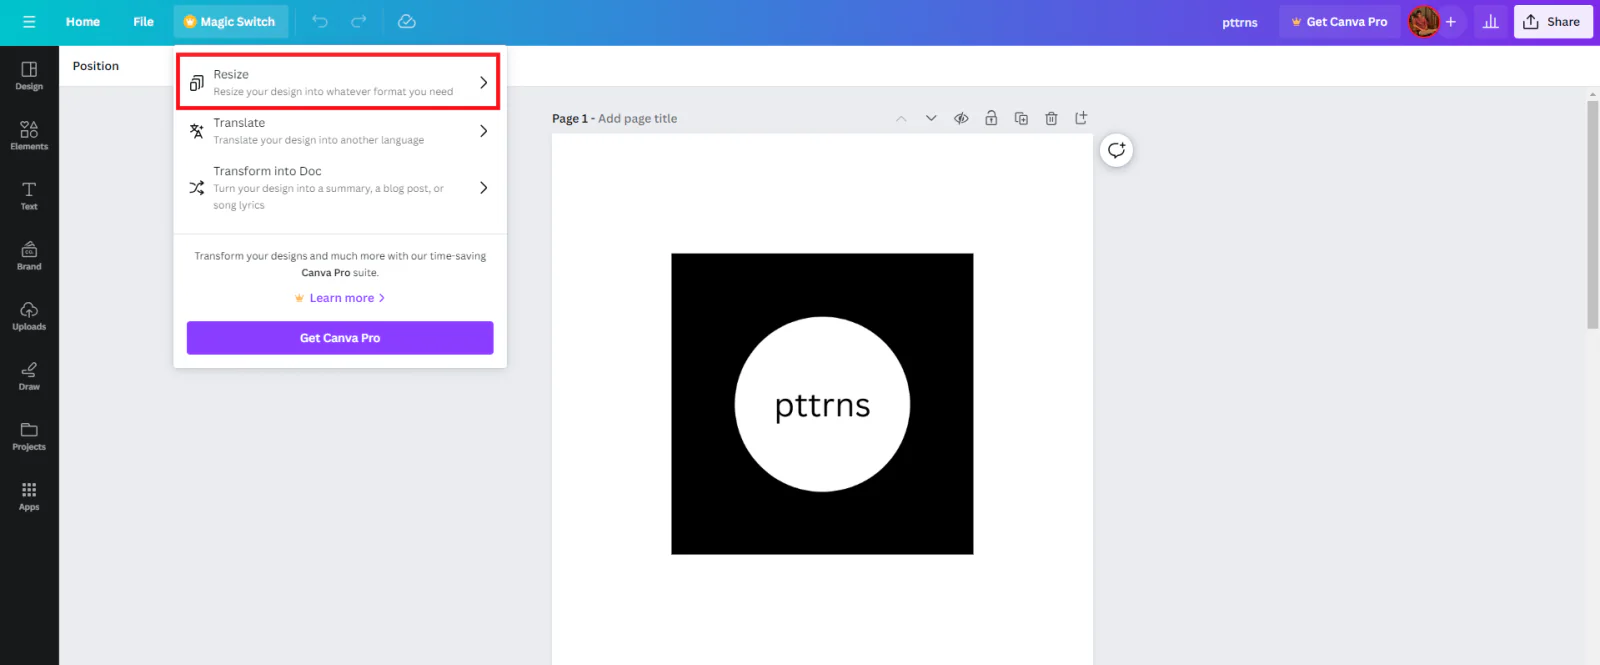Open the Projects sidebar panel
Image resolution: width=1600 pixels, height=665 pixels.
(29, 435)
